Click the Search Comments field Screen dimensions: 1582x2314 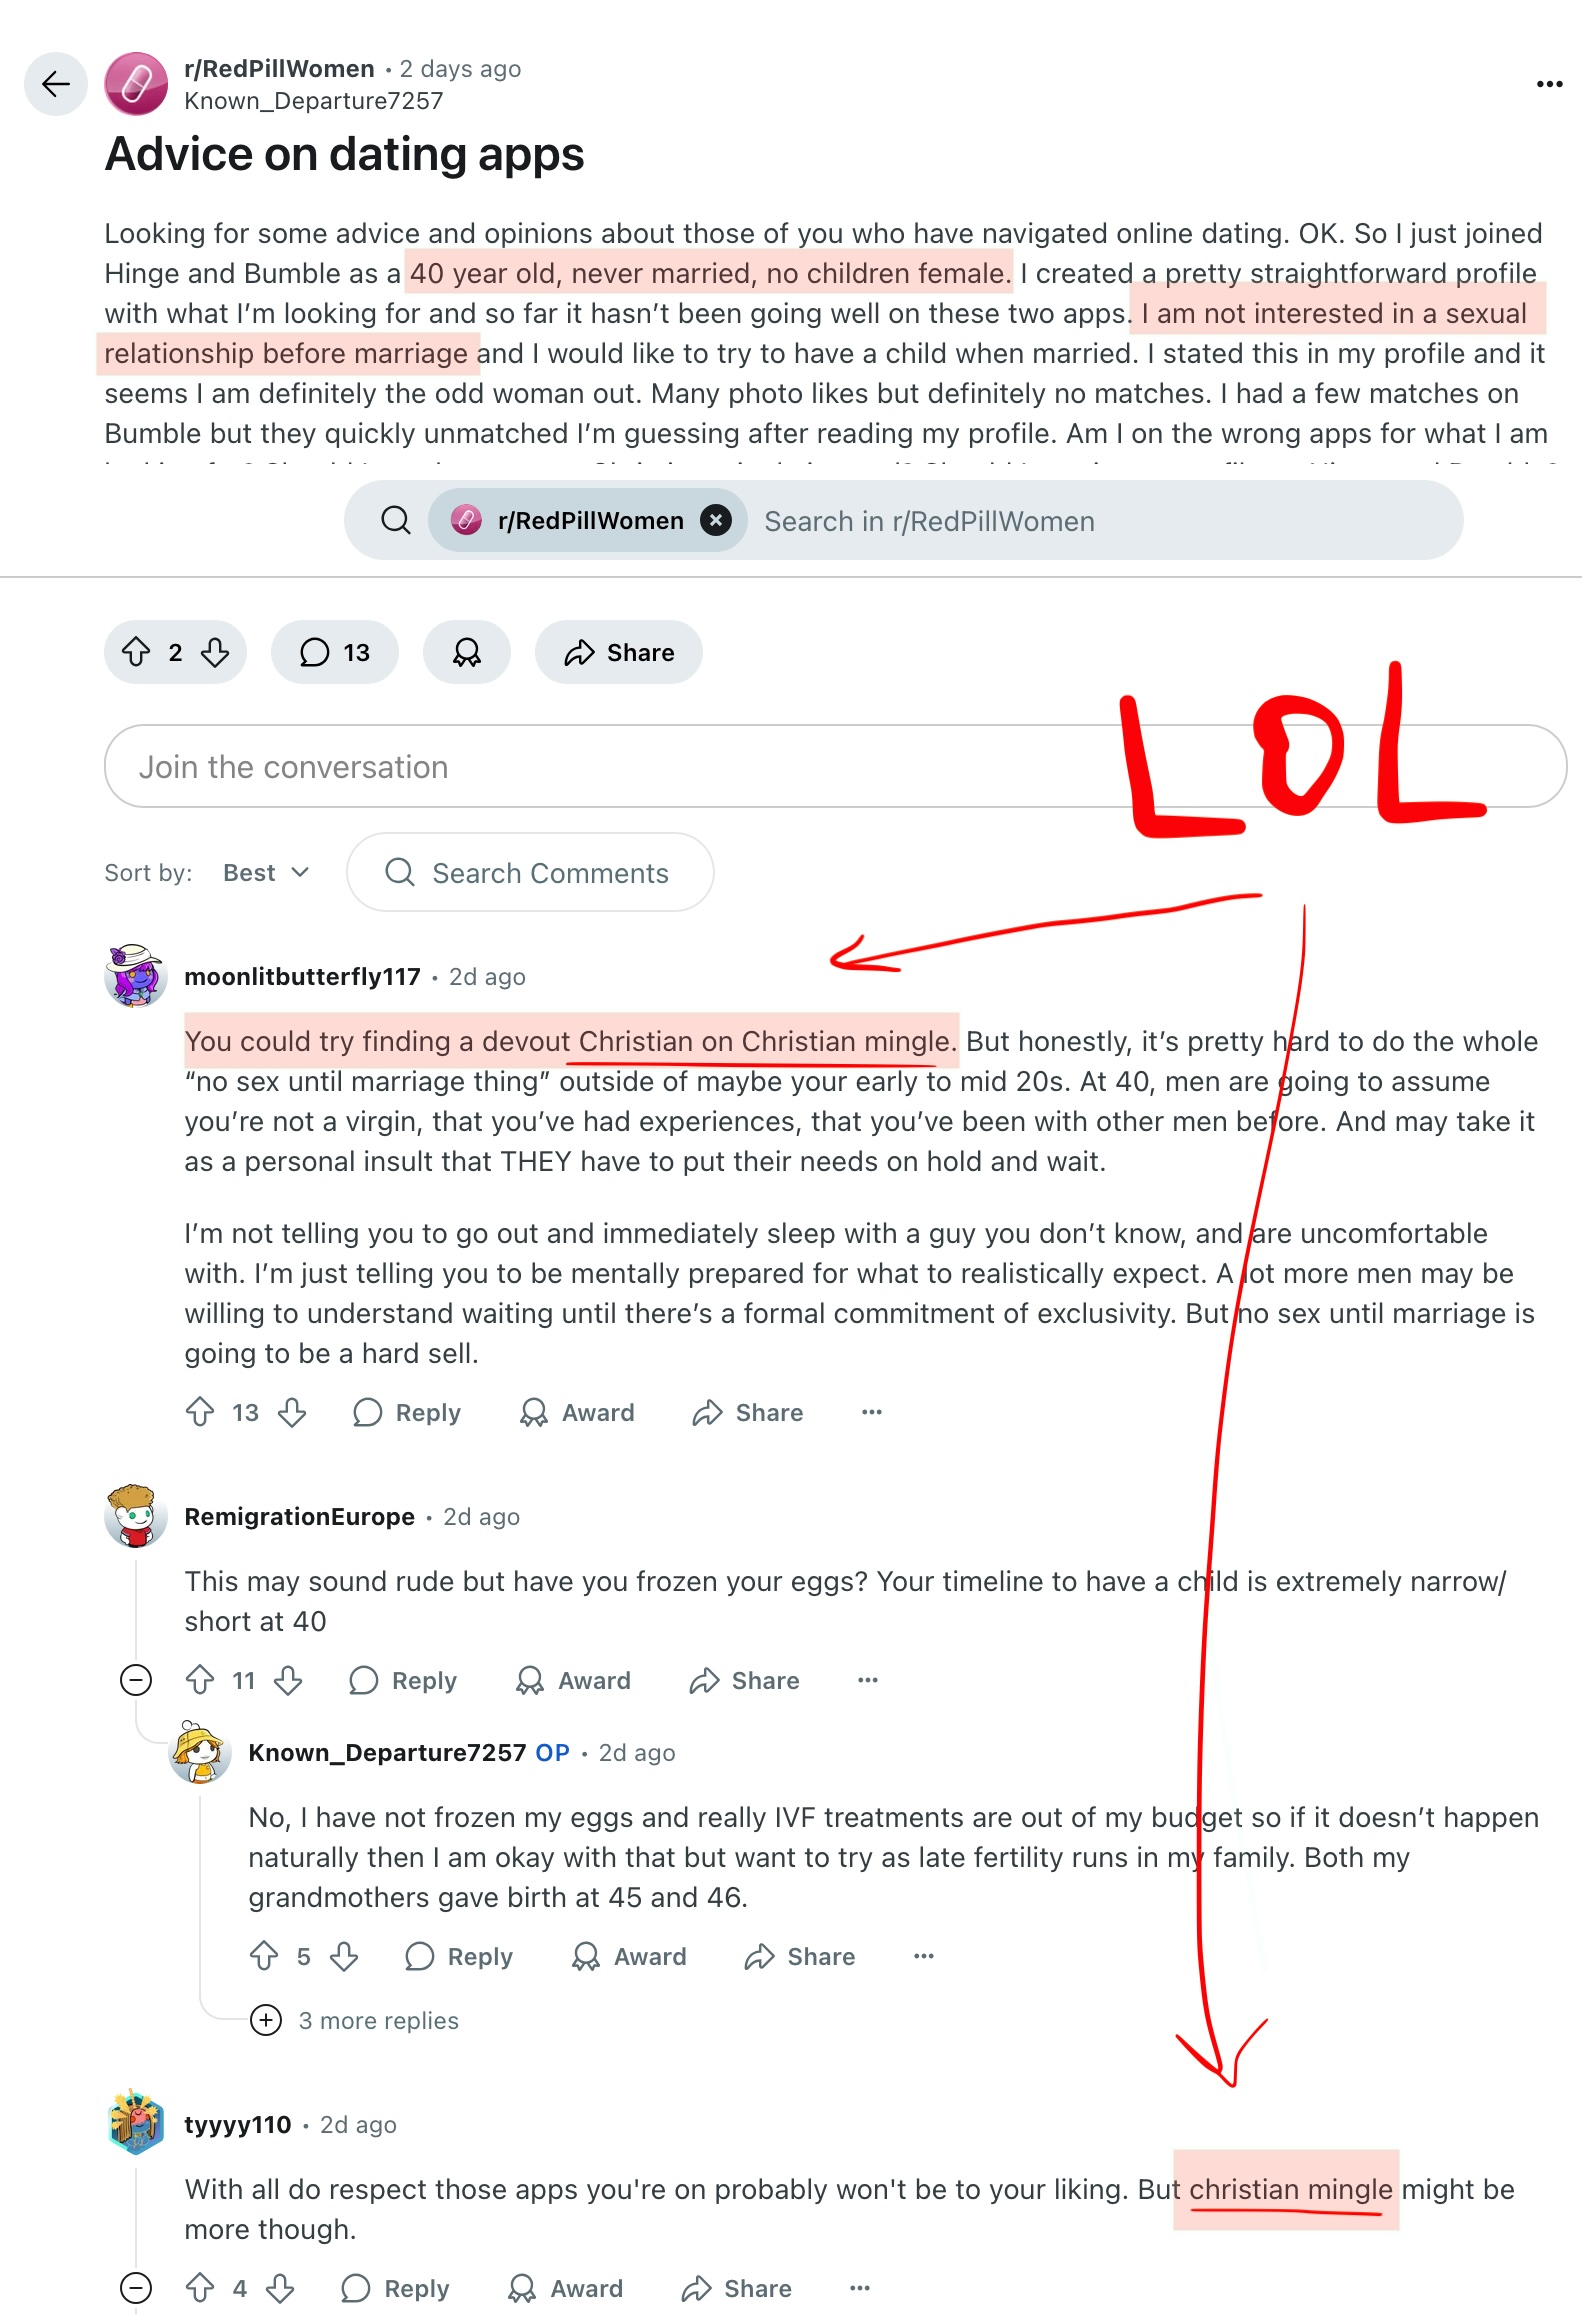(x=530, y=872)
